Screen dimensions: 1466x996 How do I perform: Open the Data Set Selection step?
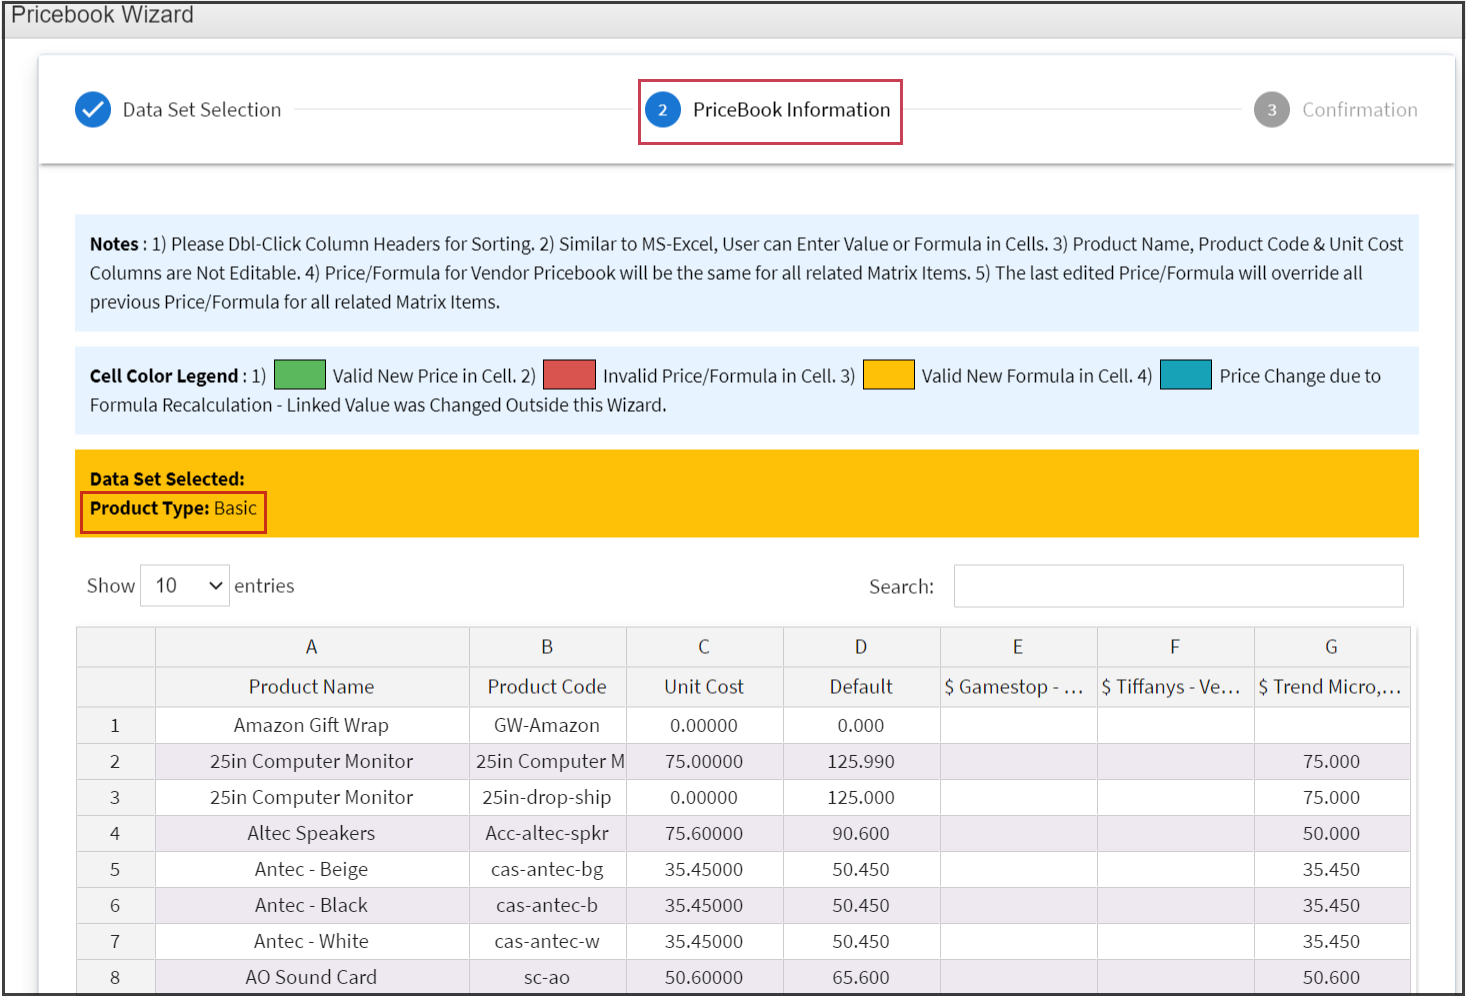[202, 110]
